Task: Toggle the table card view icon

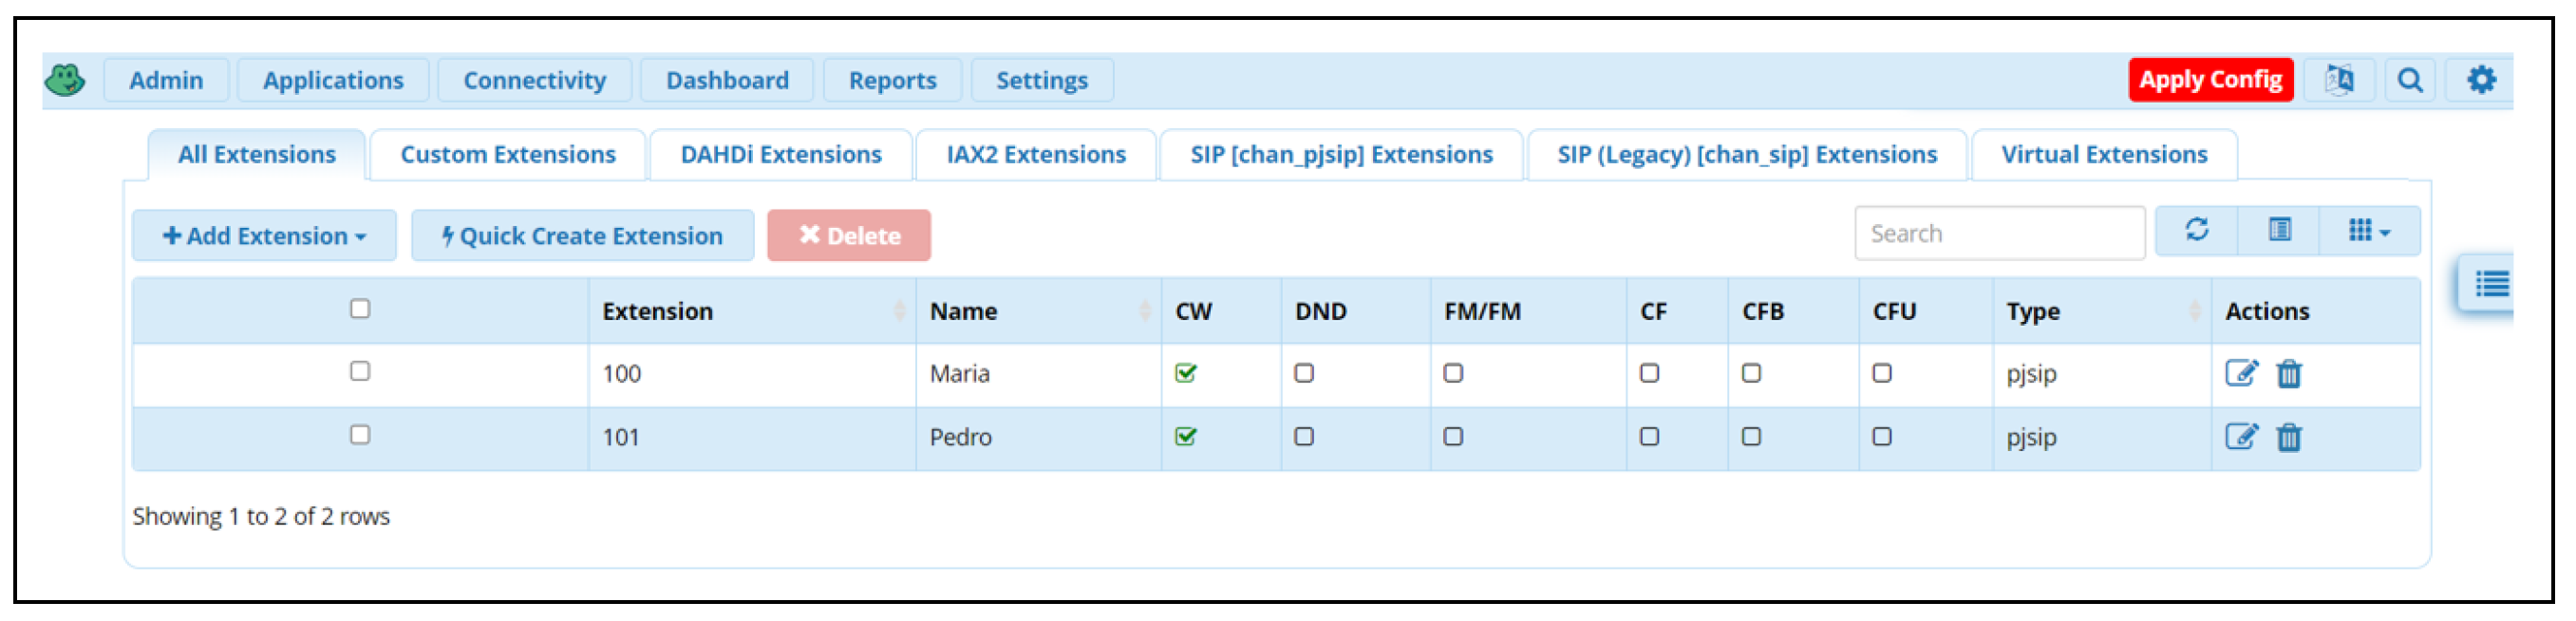Action: [2279, 231]
